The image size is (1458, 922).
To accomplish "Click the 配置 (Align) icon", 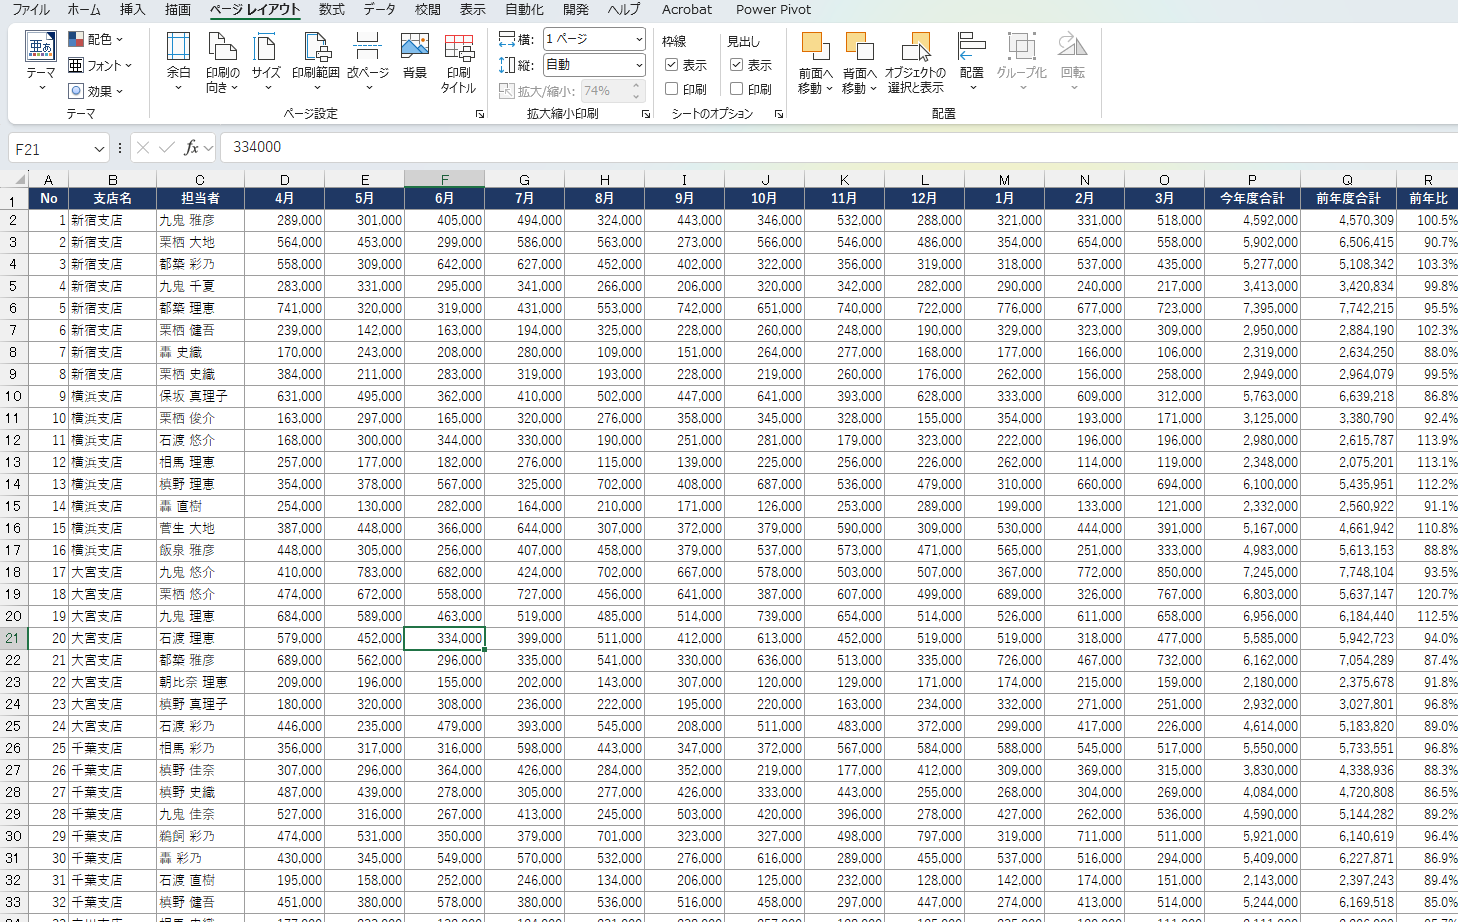I will (971, 61).
